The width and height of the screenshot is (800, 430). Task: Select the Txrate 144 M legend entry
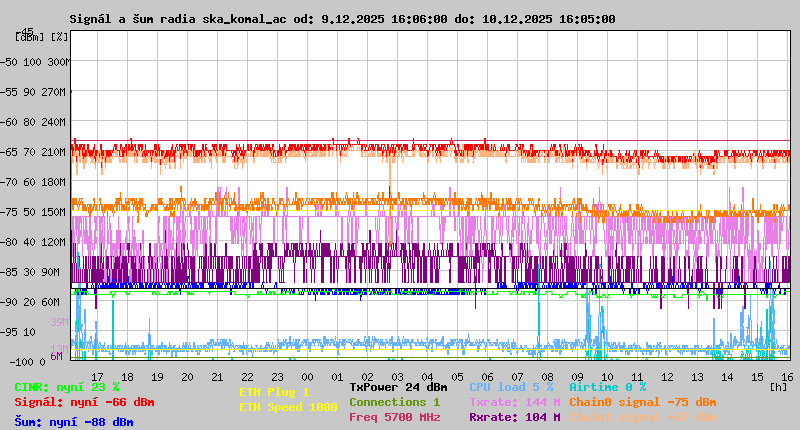(515, 402)
